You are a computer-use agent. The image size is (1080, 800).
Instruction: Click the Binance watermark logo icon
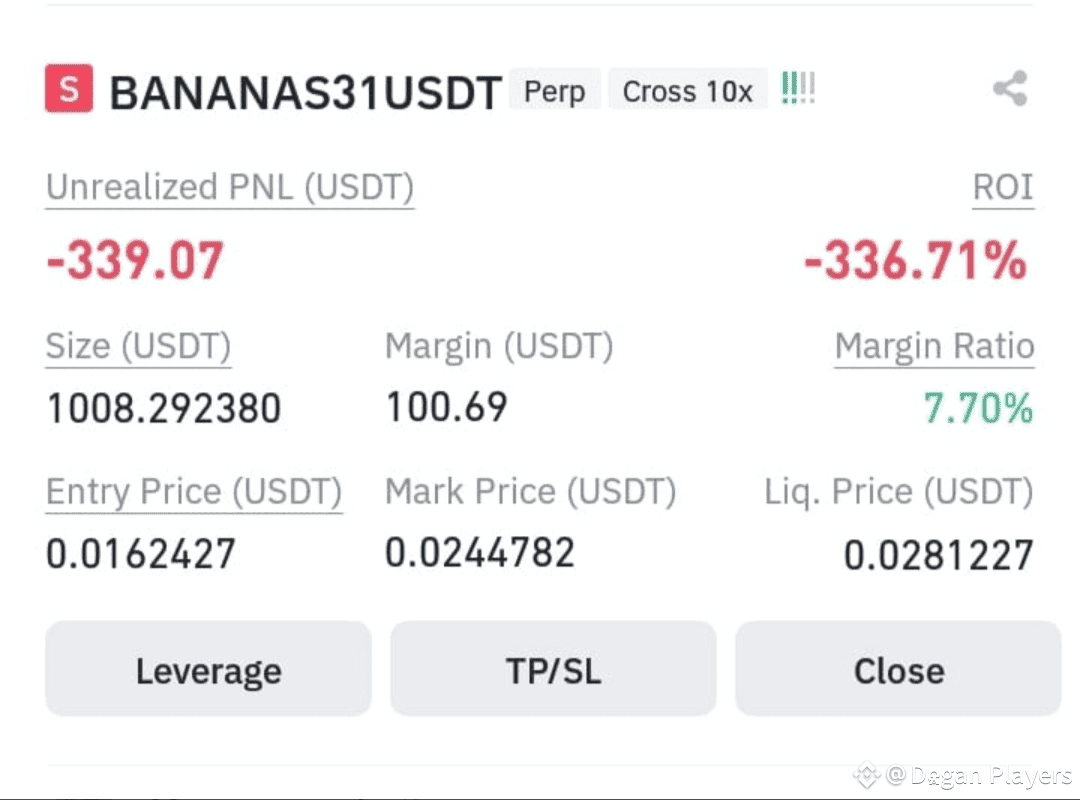[866, 775]
